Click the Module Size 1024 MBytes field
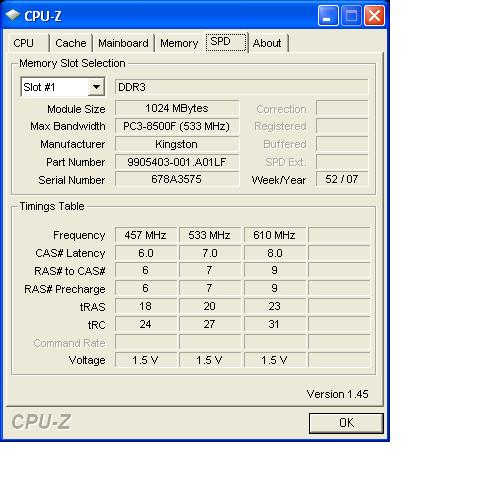The width and height of the screenshot is (486, 504). point(177,108)
